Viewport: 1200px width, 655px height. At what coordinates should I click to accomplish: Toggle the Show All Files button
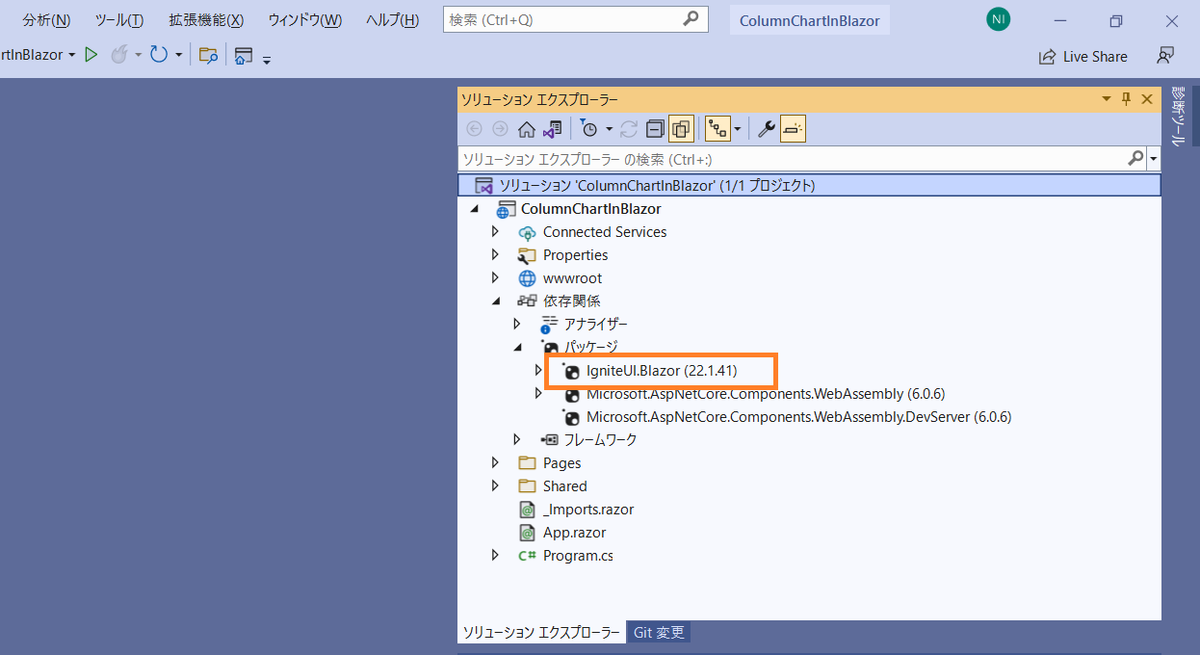[x=681, y=128]
